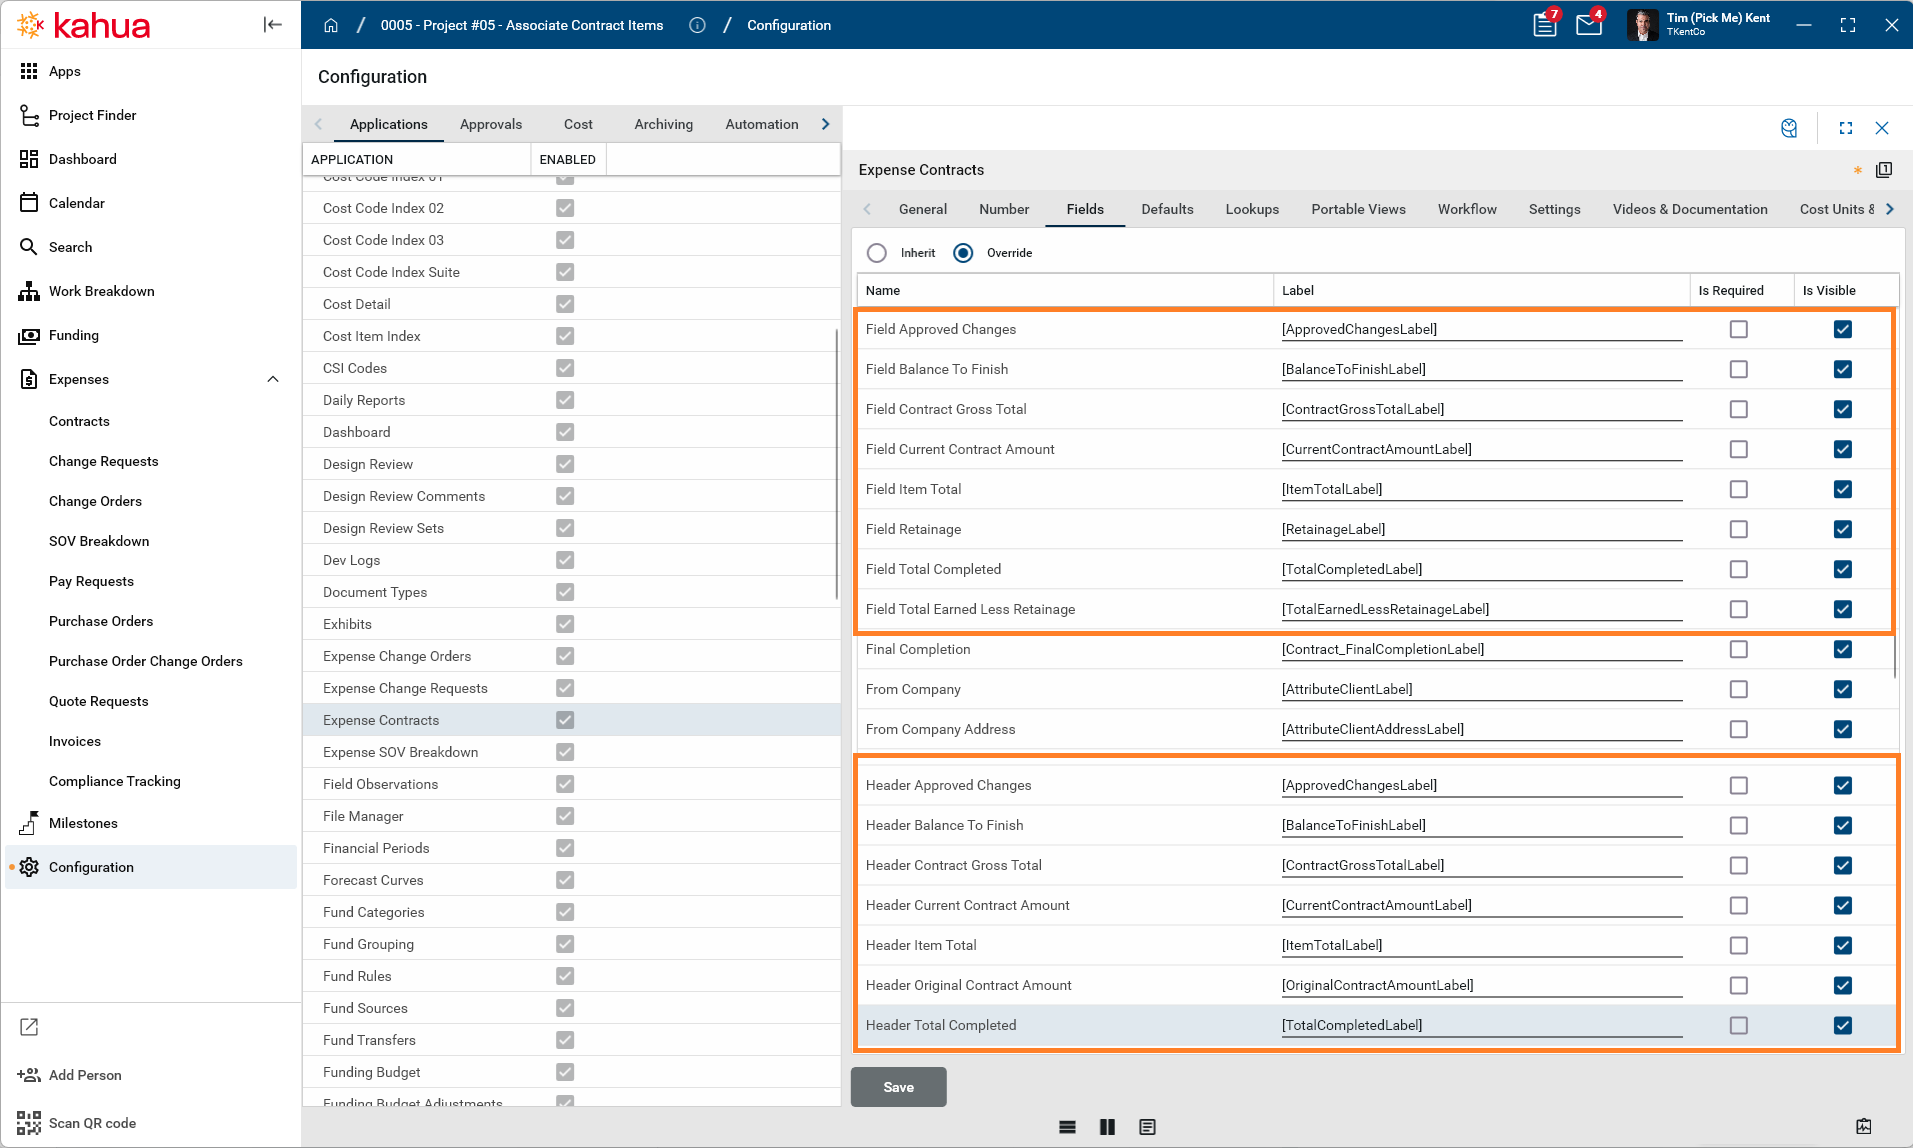Click the Save button
This screenshot has height=1148, width=1913.
[x=898, y=1087]
